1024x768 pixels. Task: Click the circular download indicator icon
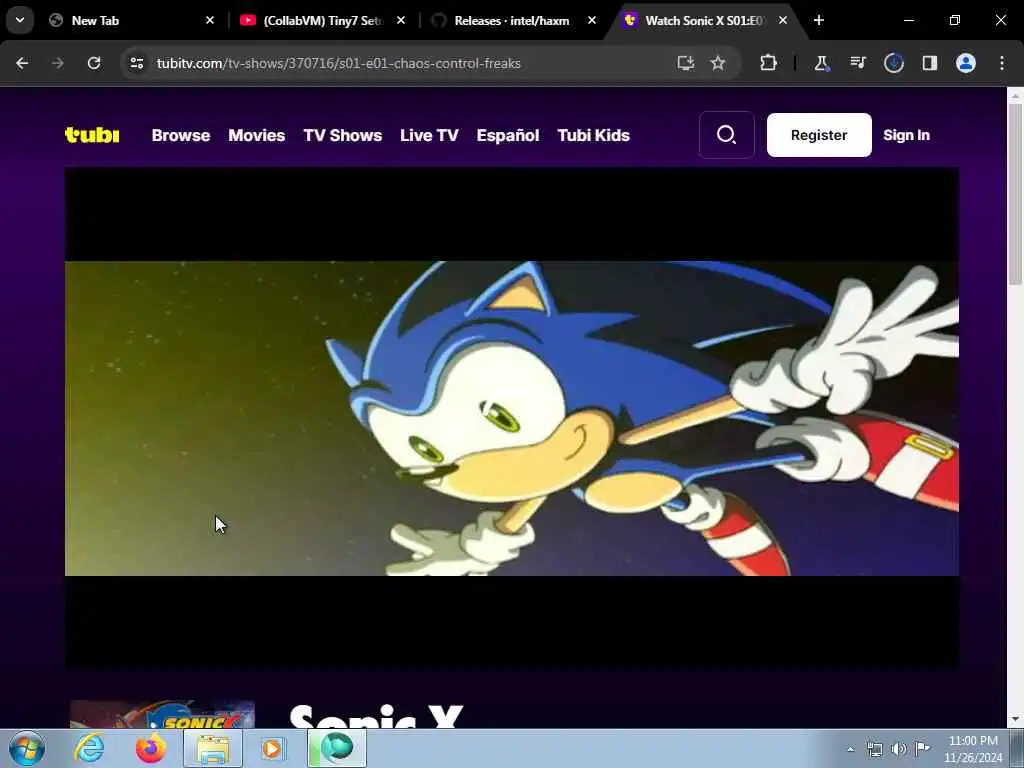[x=893, y=63]
